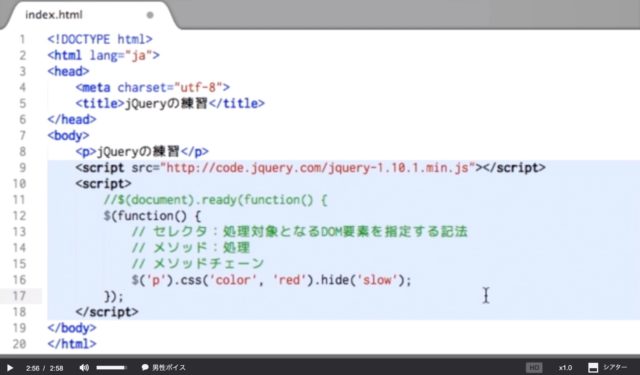Adjust the volume slider

(x=111, y=368)
